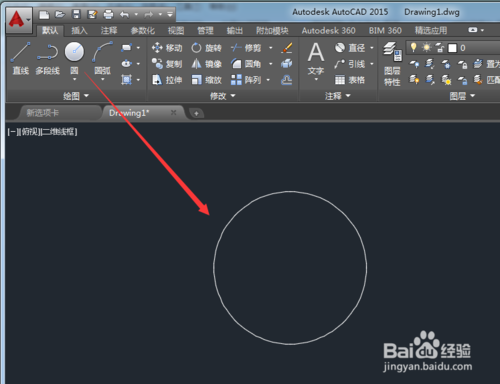Redo the last undone action
Viewport: 500px width, 384px height.
point(149,14)
